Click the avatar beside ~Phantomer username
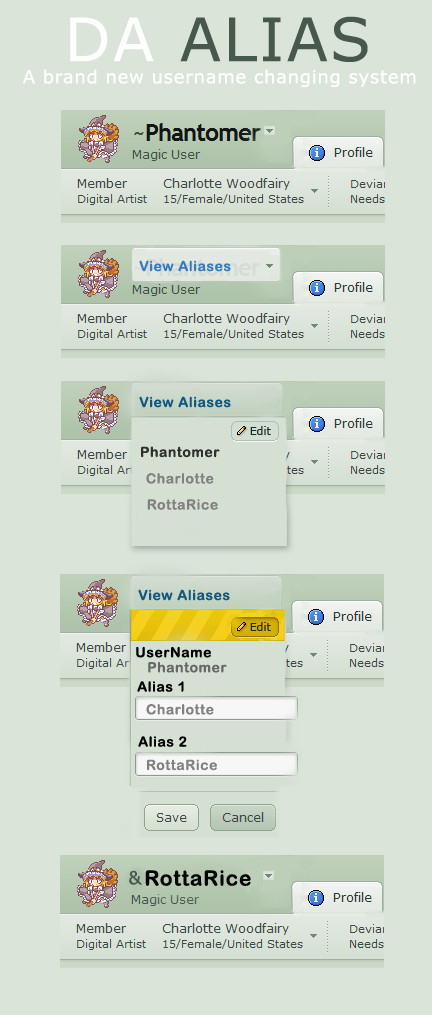This screenshot has height=1015, width=432. click(99, 139)
